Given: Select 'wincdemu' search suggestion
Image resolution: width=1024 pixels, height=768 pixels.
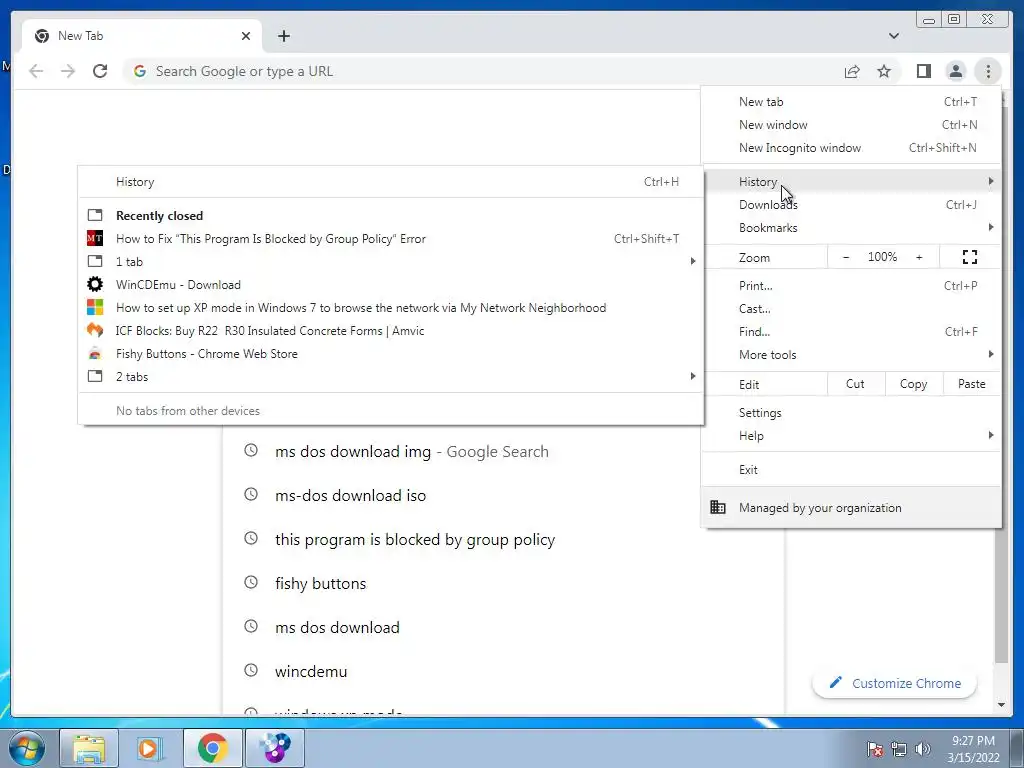Looking at the screenshot, I should tap(503, 671).
